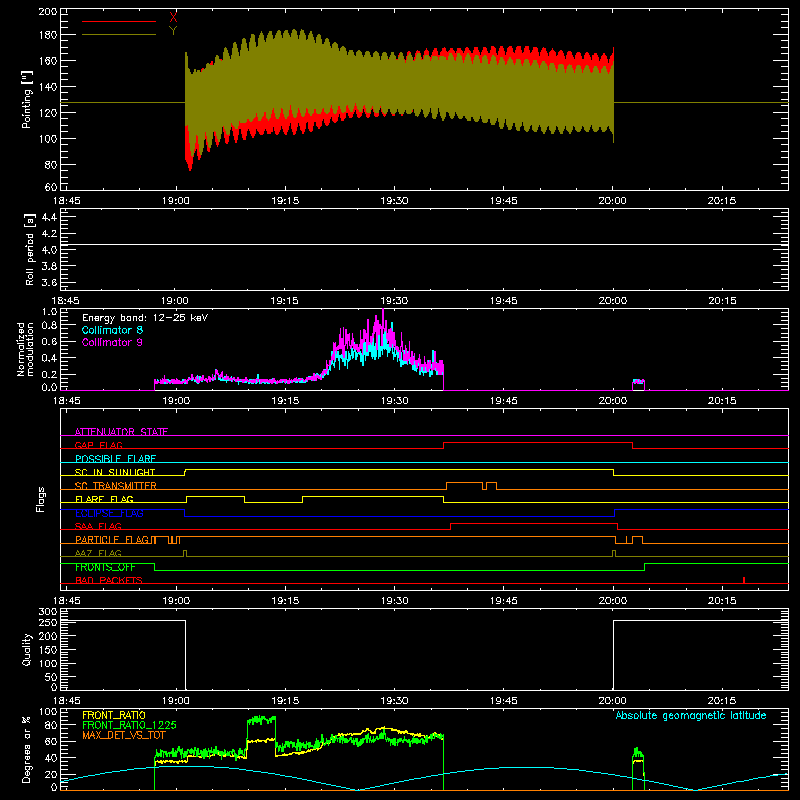Screen dimensions: 800x800
Task: Select the SAA_FLAG label
Action: click(x=98, y=526)
